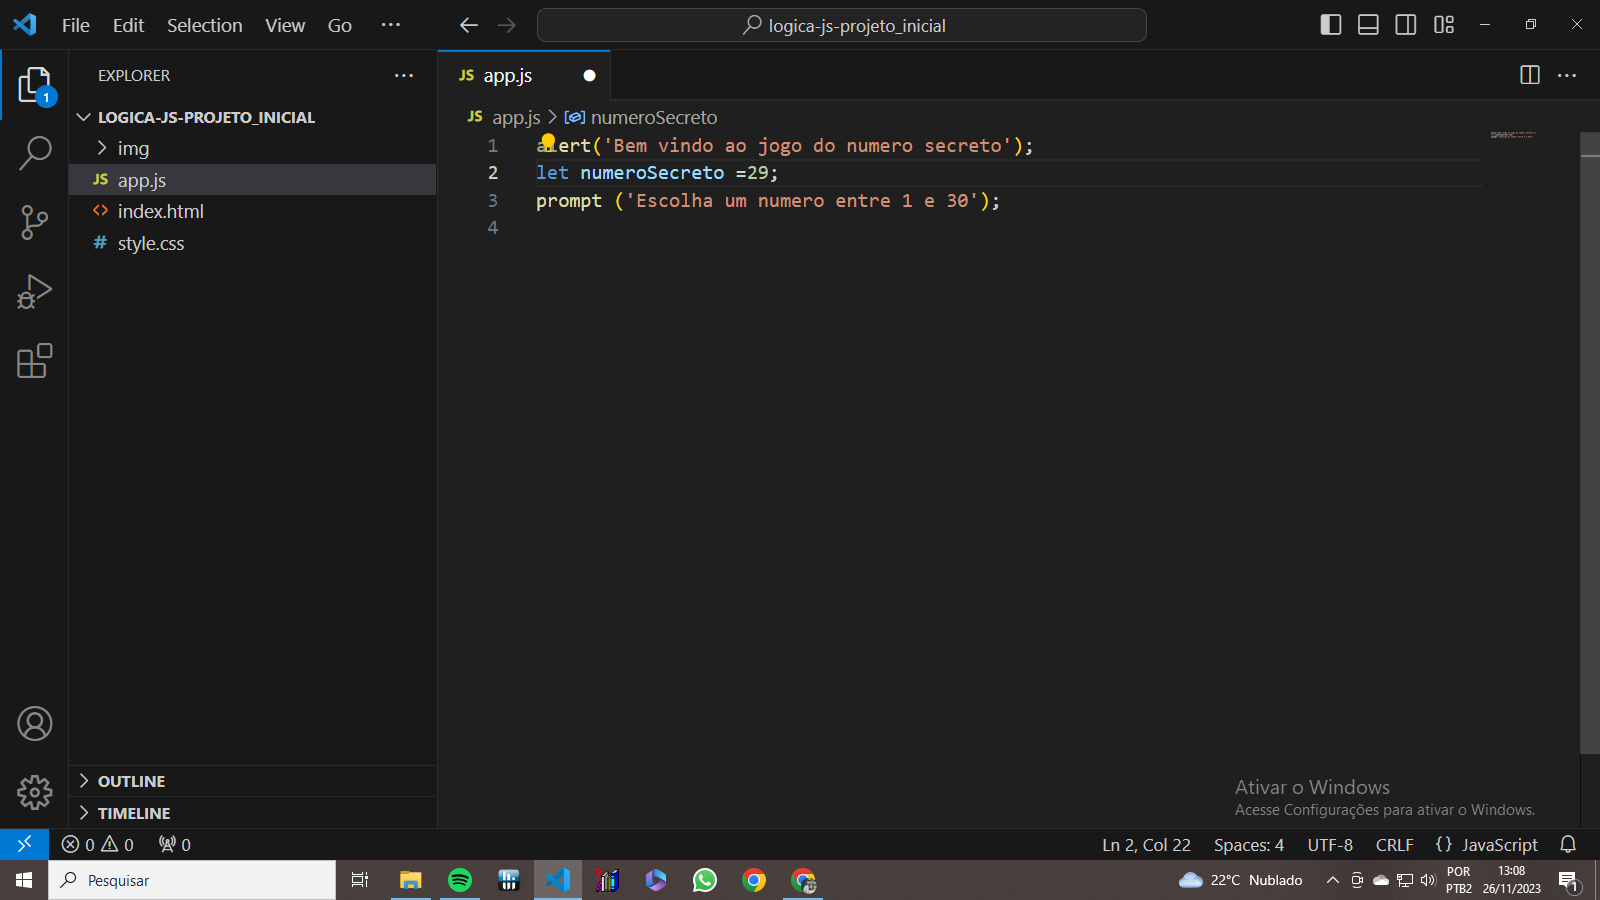This screenshot has width=1600, height=900.
Task: Expand the img folder
Action: [253, 148]
